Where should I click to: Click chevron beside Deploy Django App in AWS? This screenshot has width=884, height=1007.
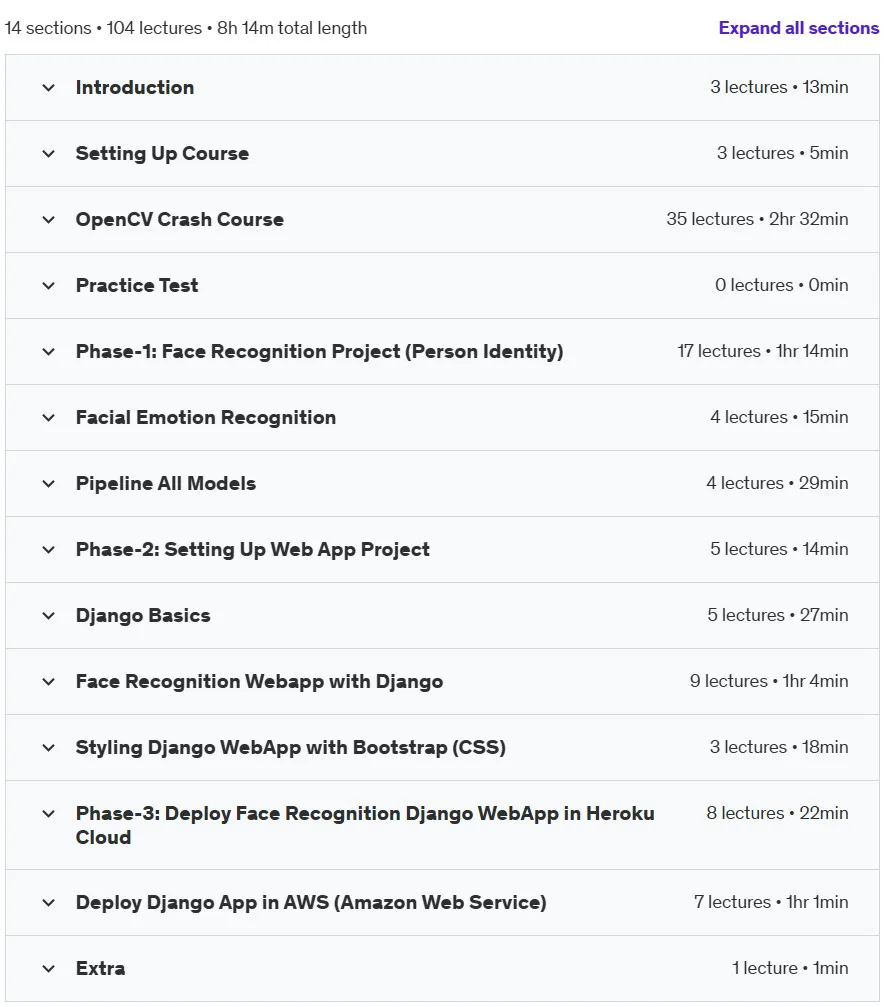tap(48, 903)
